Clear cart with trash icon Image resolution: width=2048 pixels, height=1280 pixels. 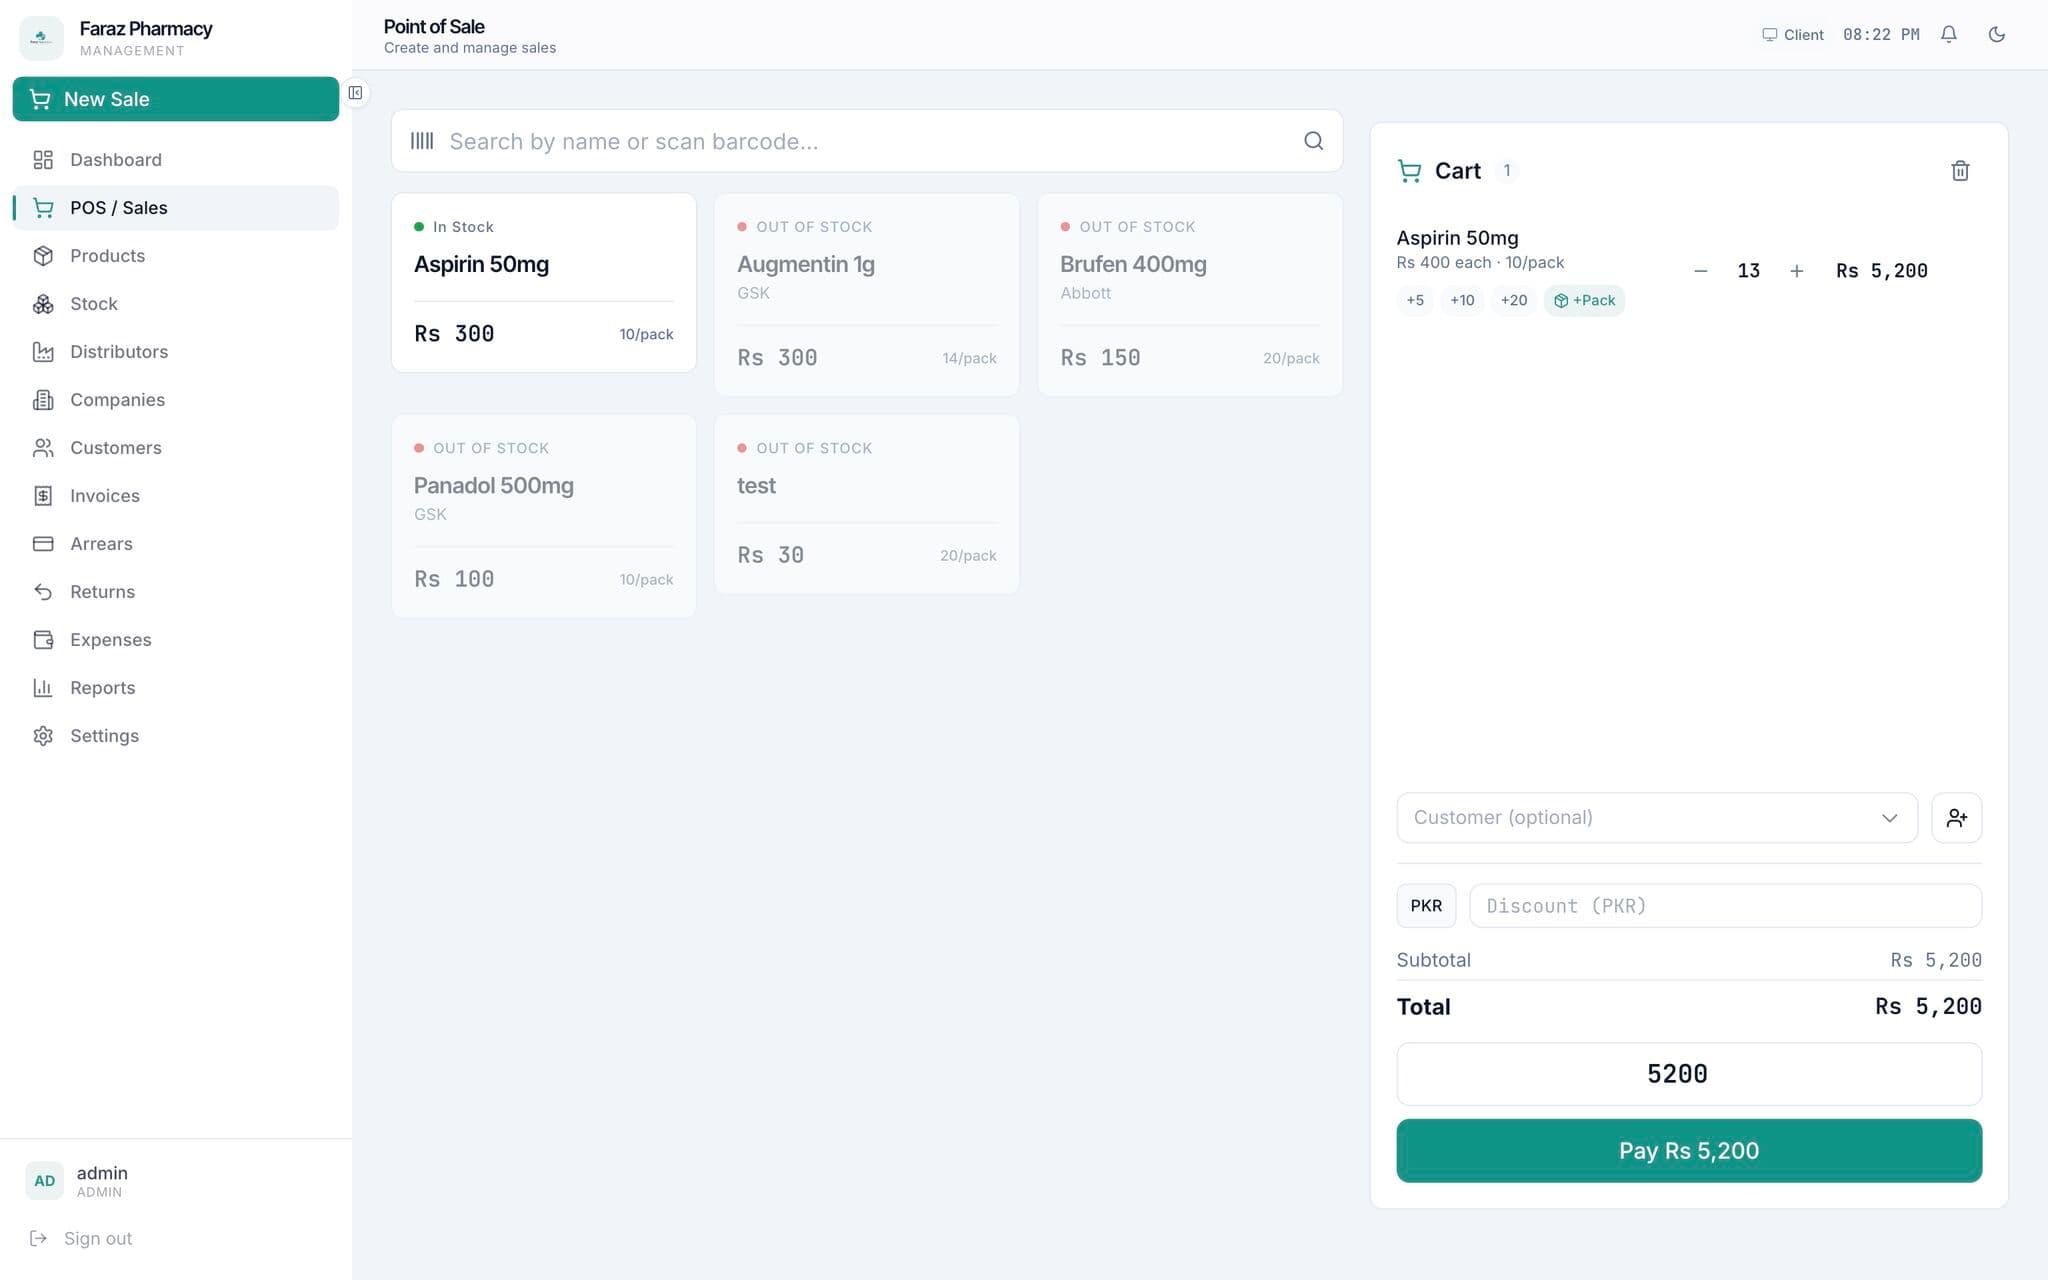coord(1960,171)
